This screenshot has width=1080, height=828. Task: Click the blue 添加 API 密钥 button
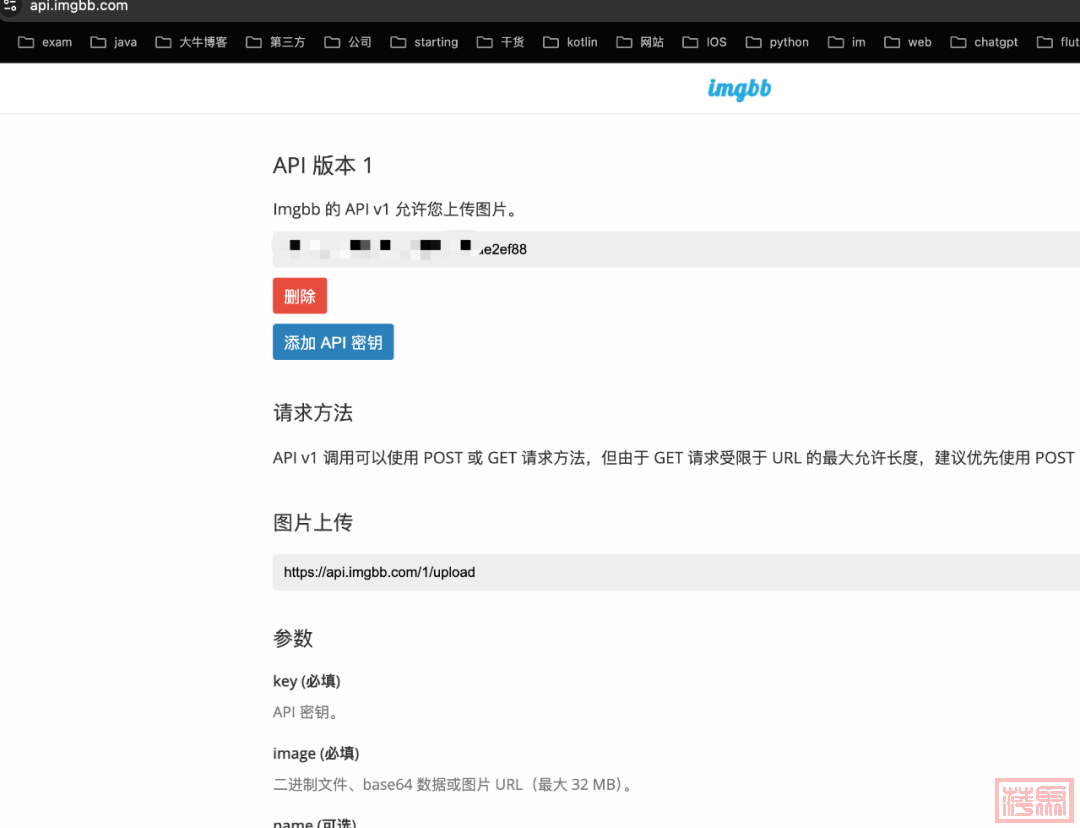pos(333,342)
